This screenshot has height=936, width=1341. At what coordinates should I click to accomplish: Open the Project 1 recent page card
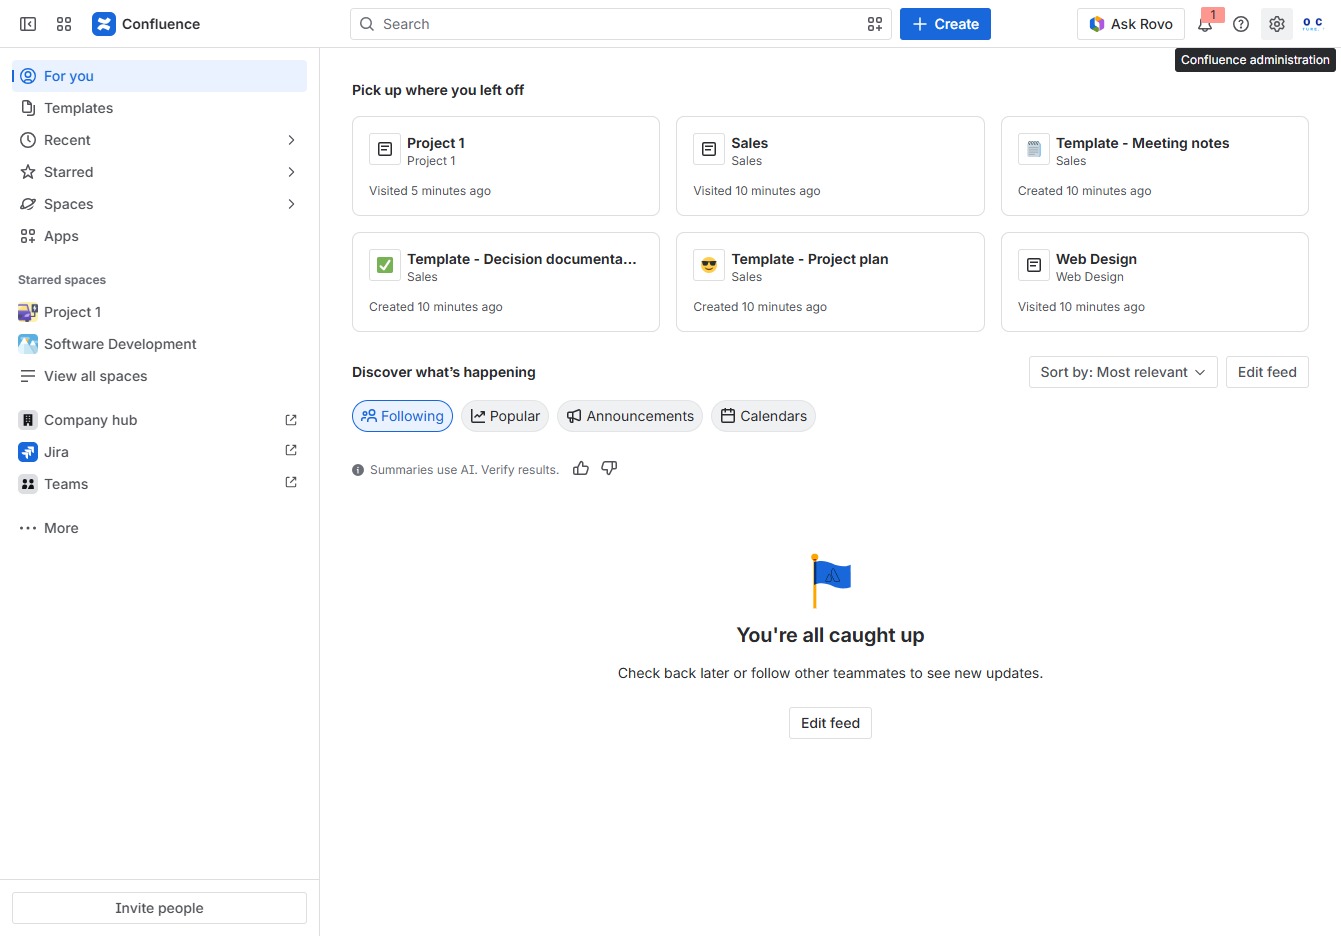(506, 166)
